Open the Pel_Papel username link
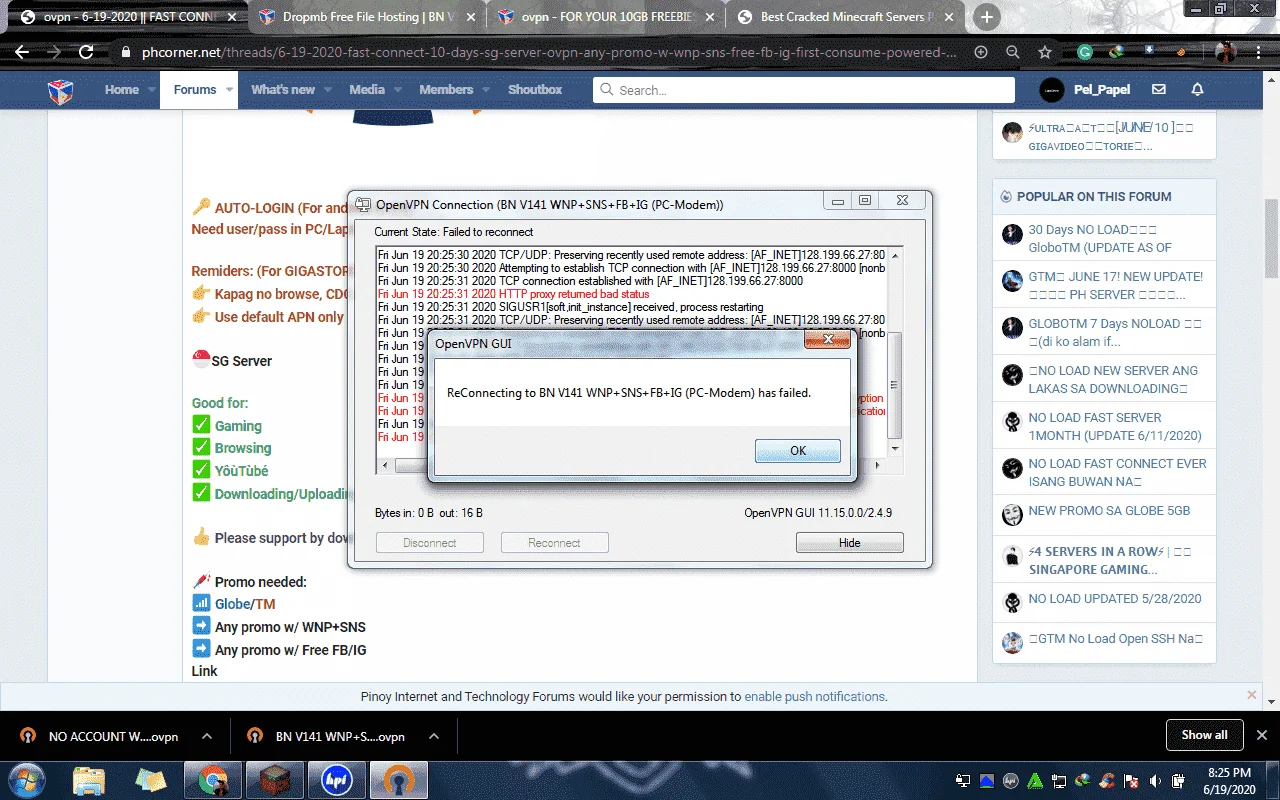The height and width of the screenshot is (800, 1280). click(1102, 89)
